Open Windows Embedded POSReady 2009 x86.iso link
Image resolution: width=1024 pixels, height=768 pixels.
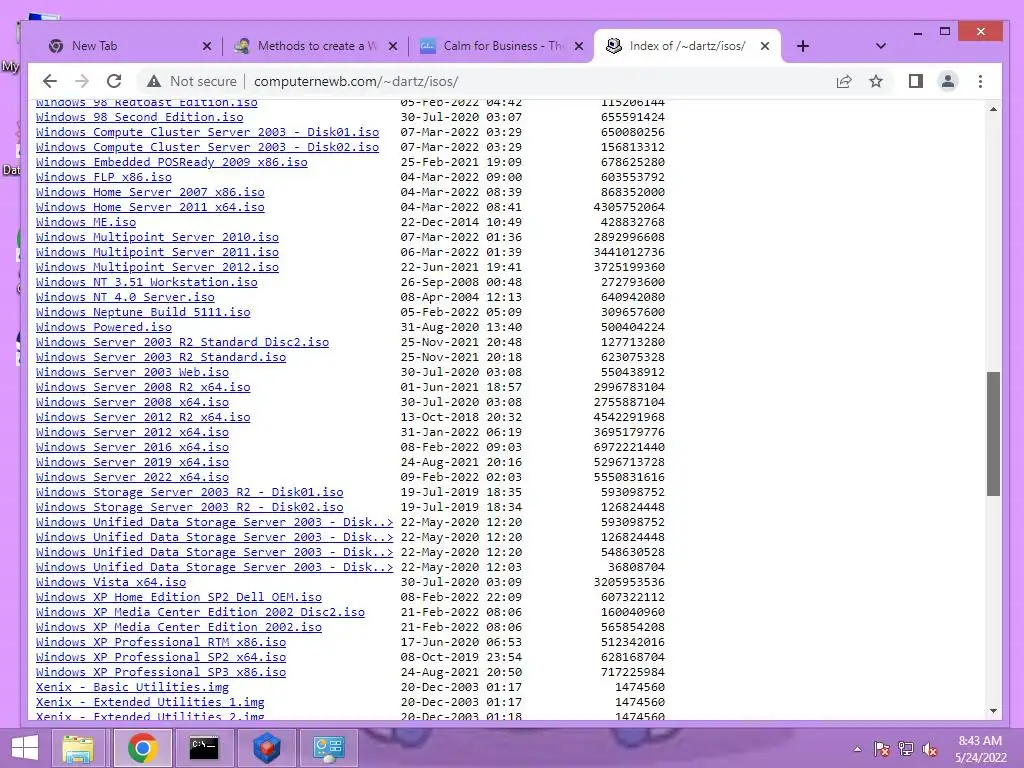pos(172,162)
